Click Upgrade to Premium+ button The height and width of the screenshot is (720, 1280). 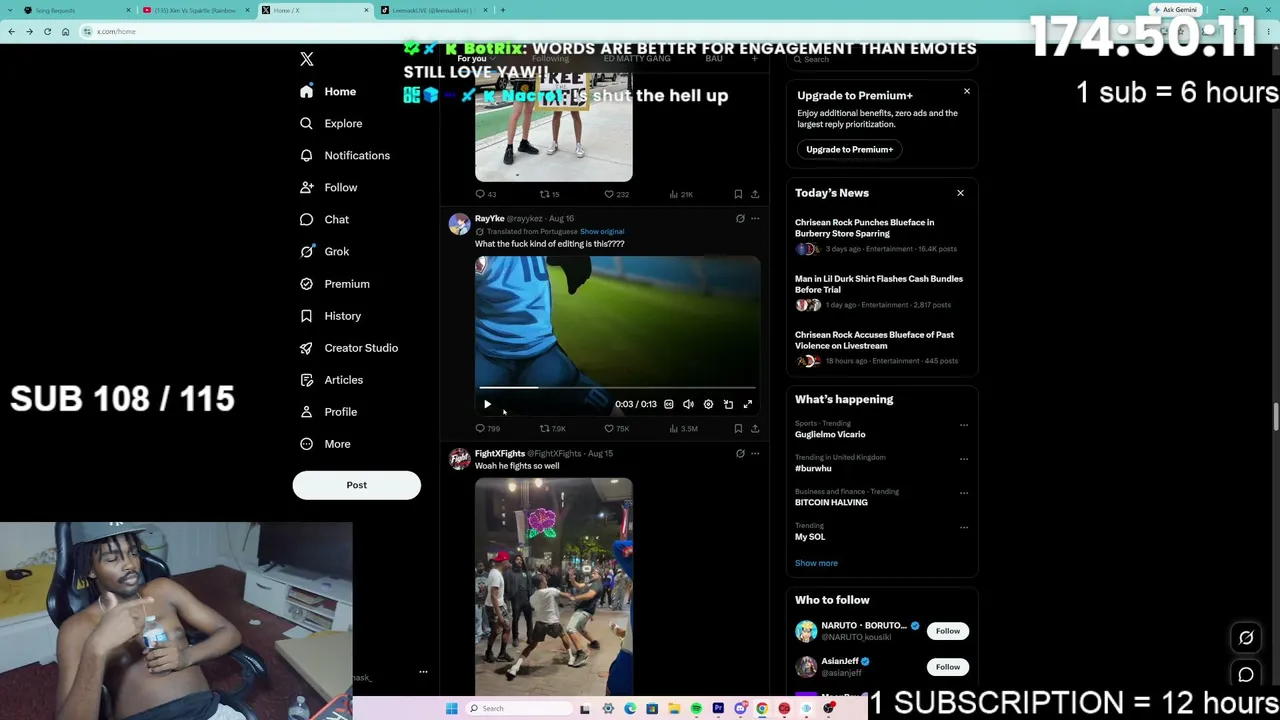click(x=850, y=150)
